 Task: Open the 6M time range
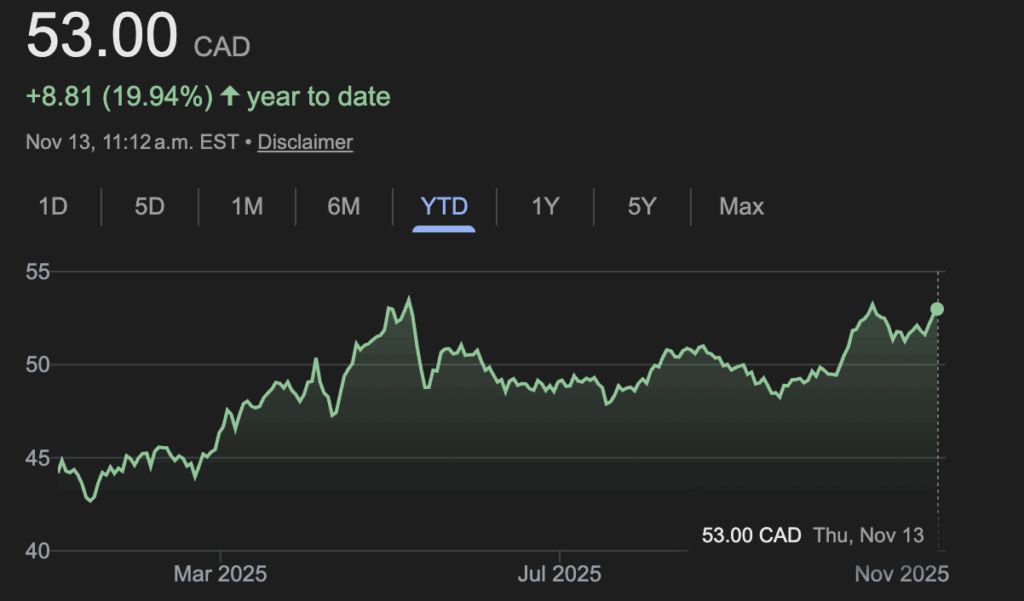343,207
